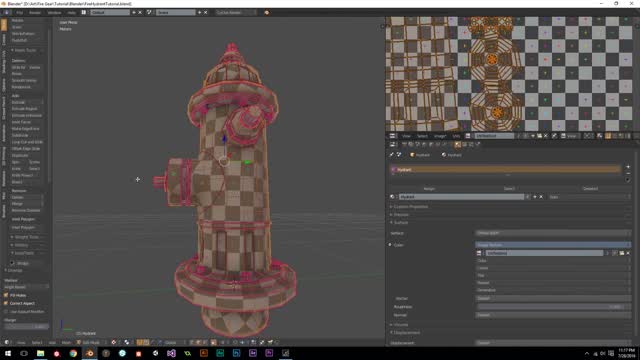The height and width of the screenshot is (360, 640).
Task: Add a new screen layout with the plus beside Default
Action: pos(133,12)
